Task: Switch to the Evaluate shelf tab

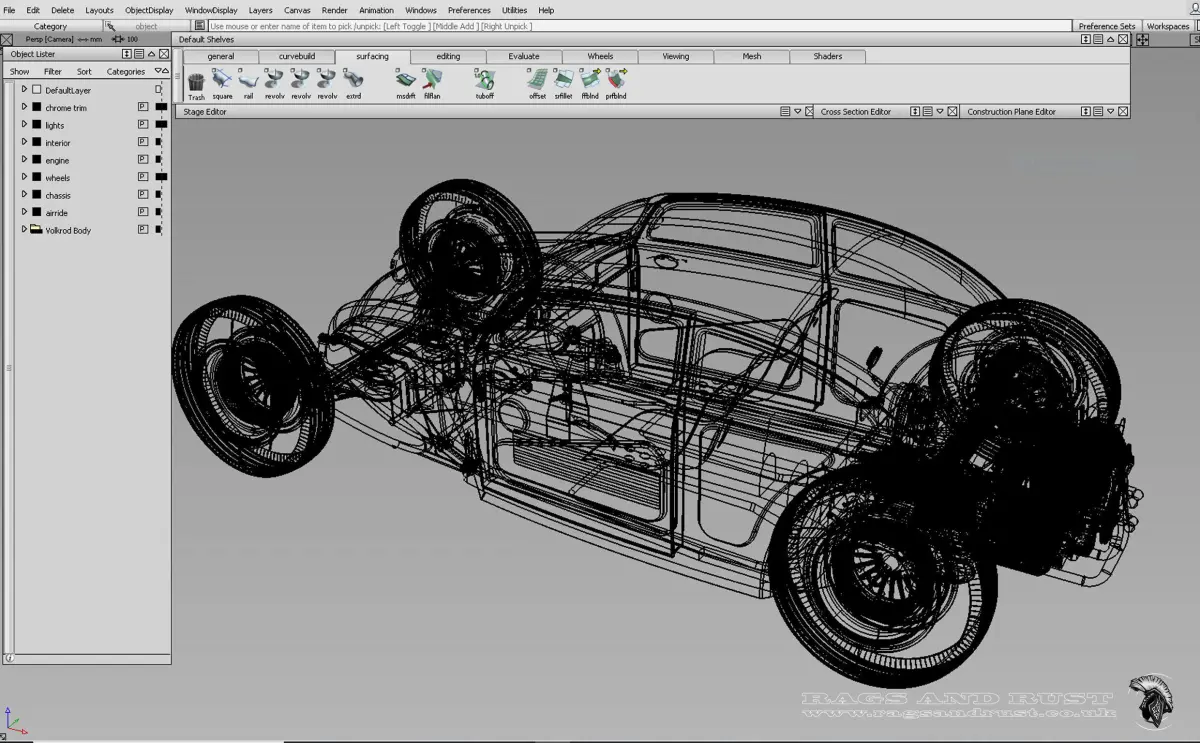Action: coord(524,57)
